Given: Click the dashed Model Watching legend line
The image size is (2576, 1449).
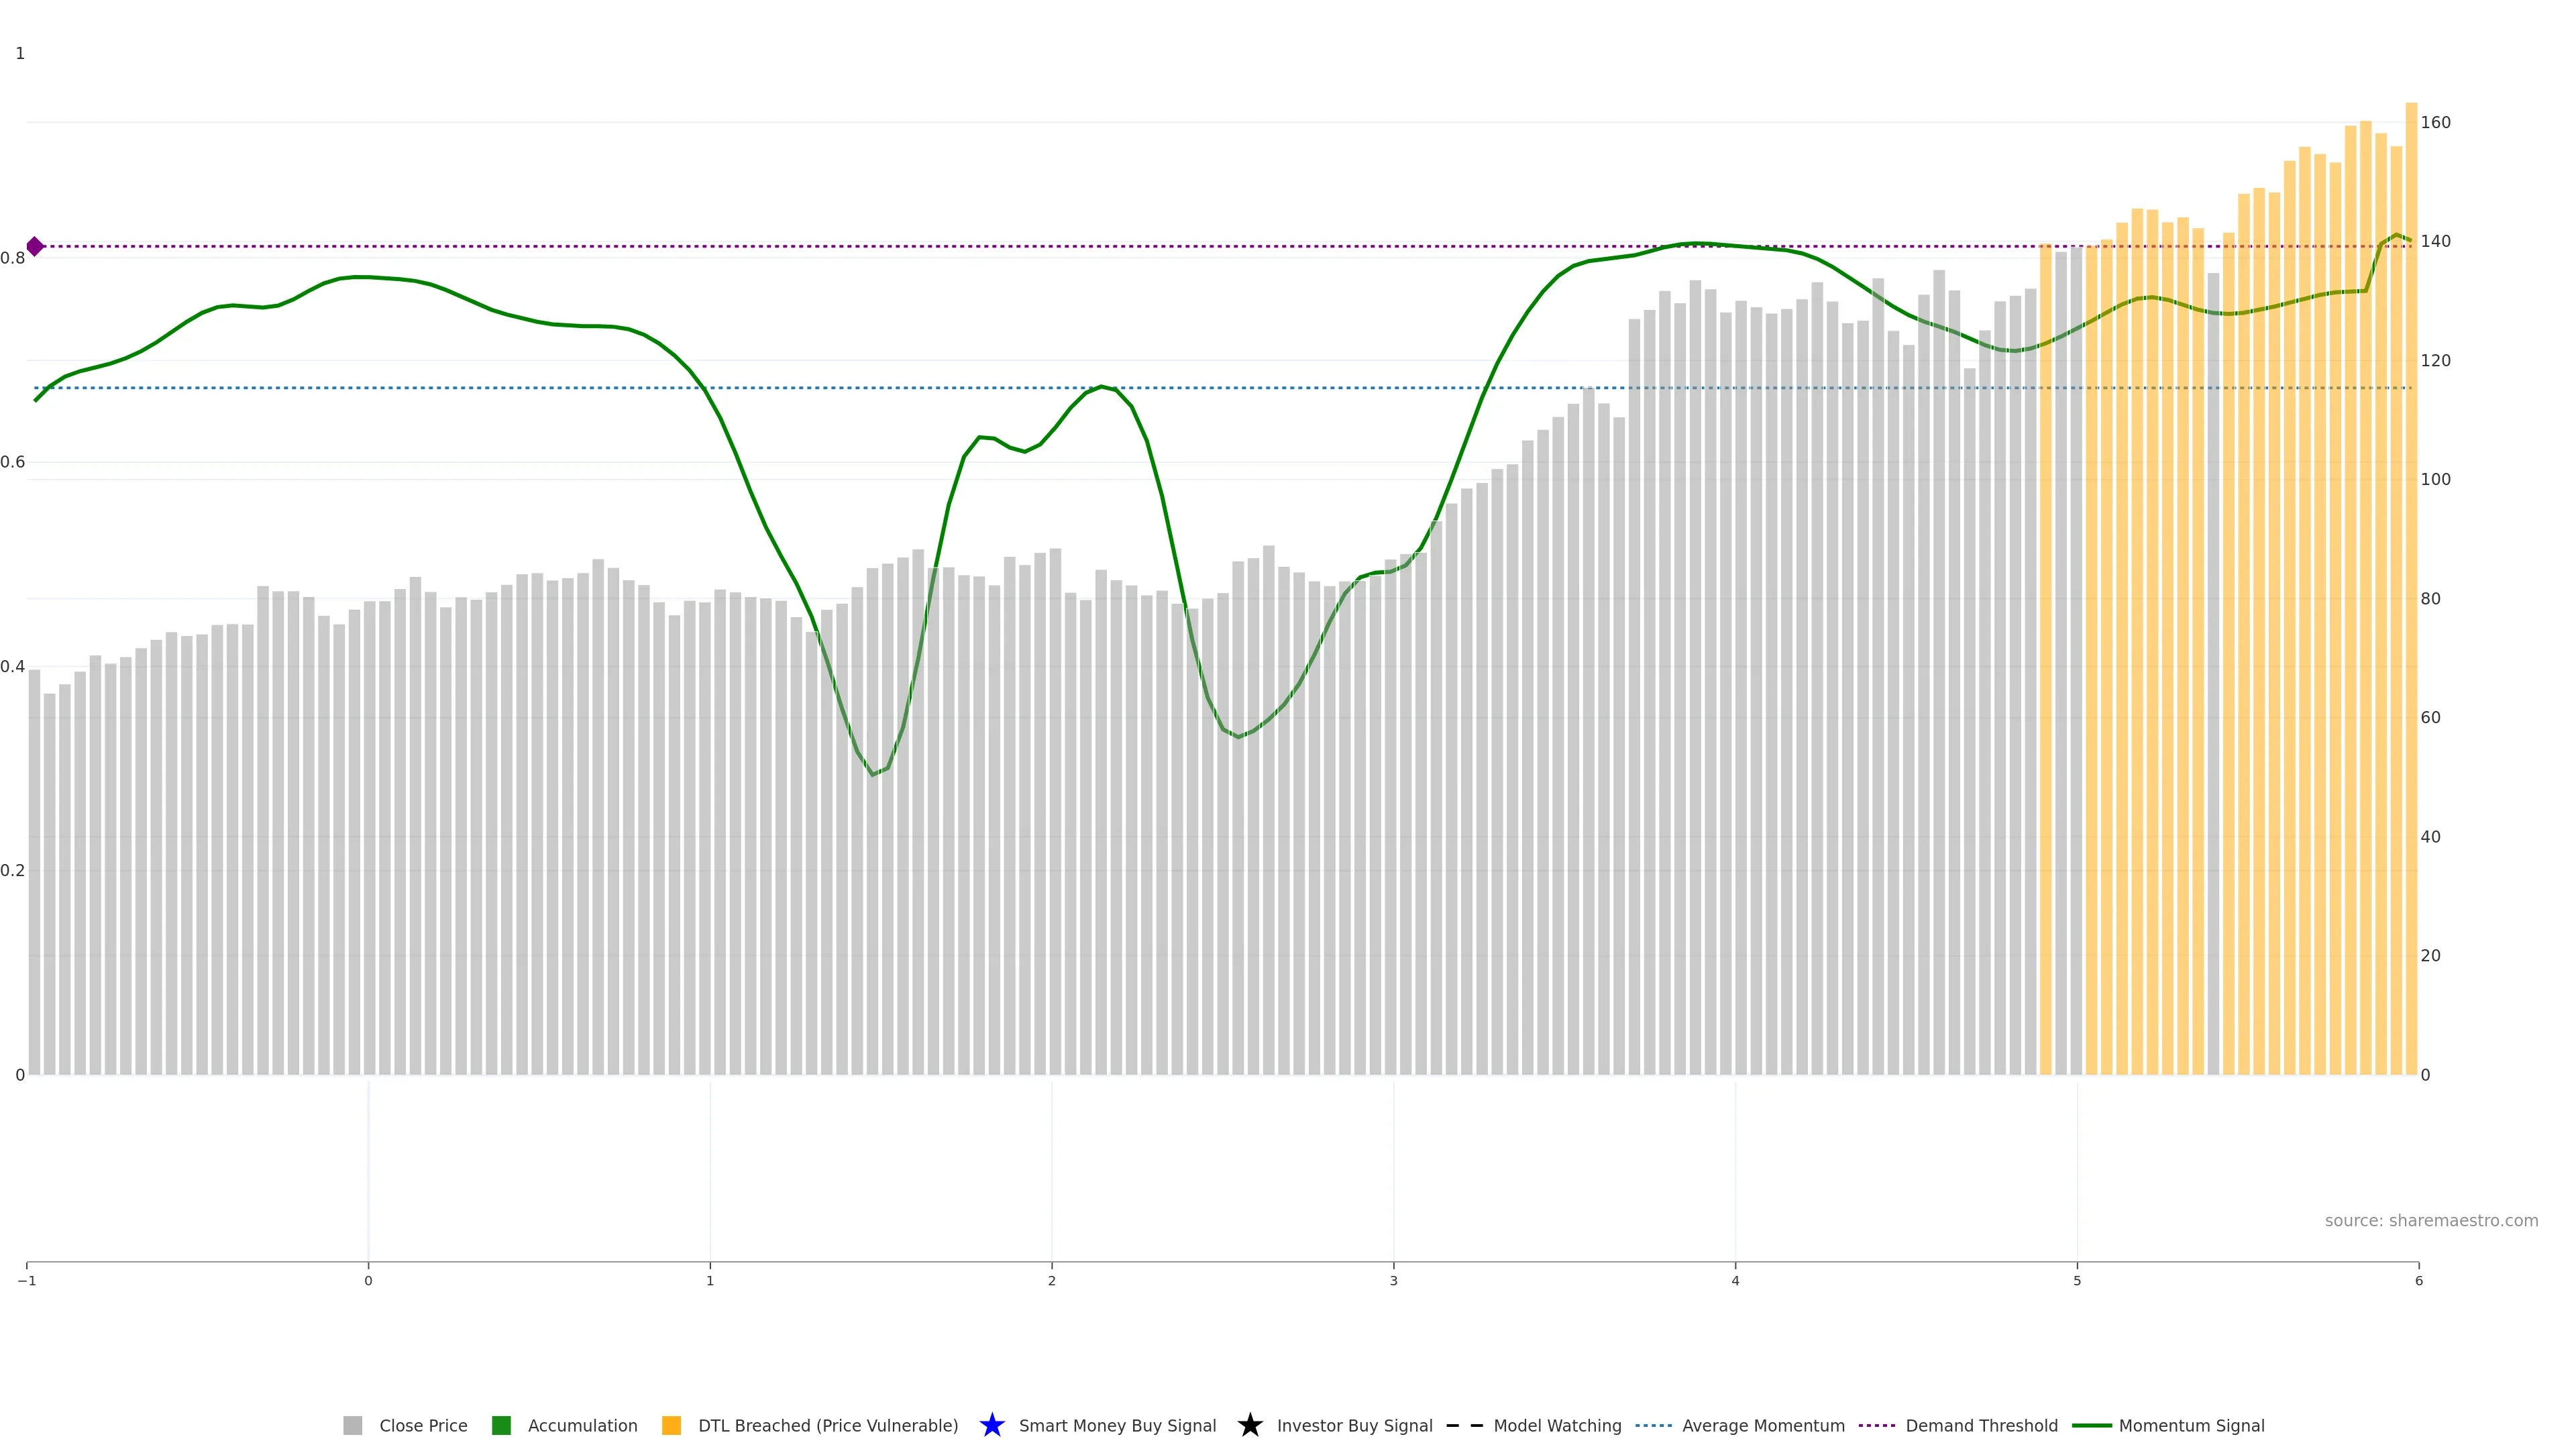Looking at the screenshot, I should click(1465, 1425).
